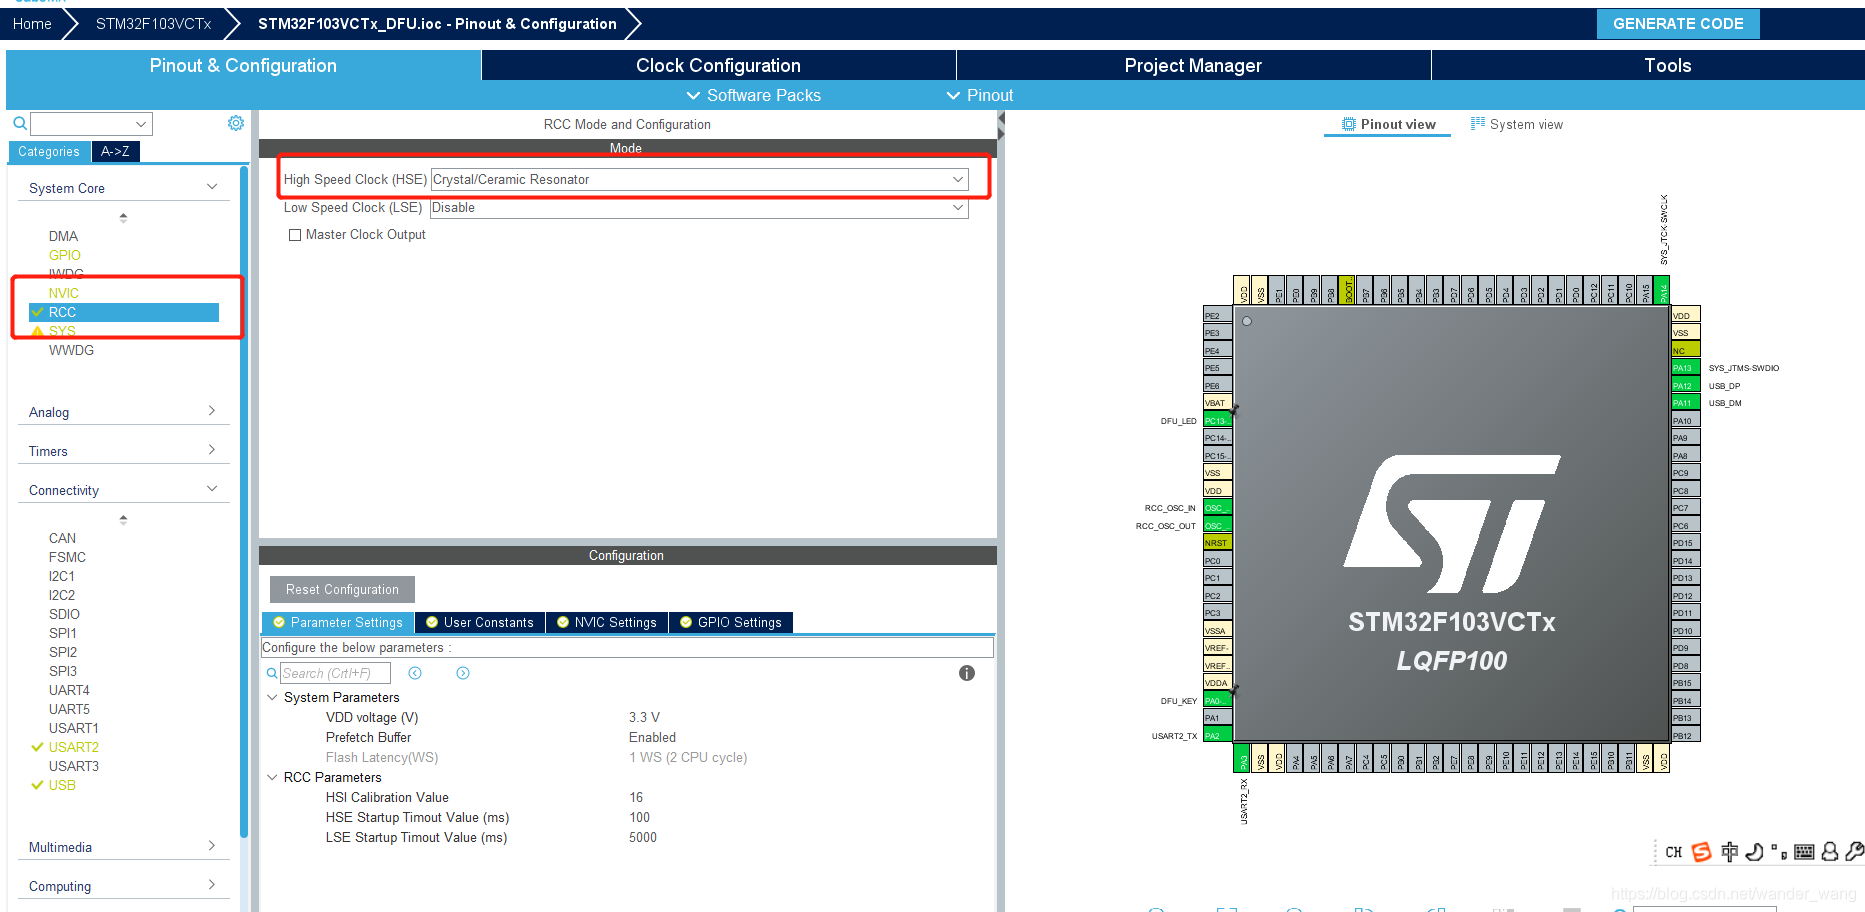Click the STM32F103VCTx breadcrumb
Viewport: 1865px width, 912px height.
pyautogui.click(x=153, y=24)
